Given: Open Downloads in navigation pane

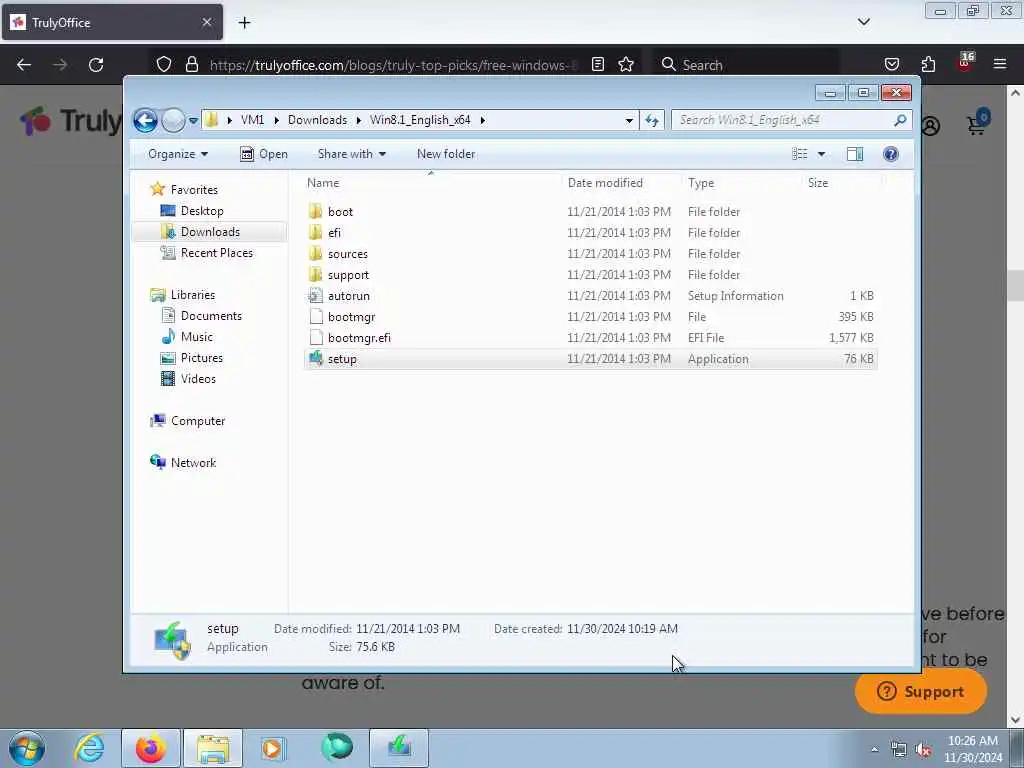Looking at the screenshot, I should (210, 232).
